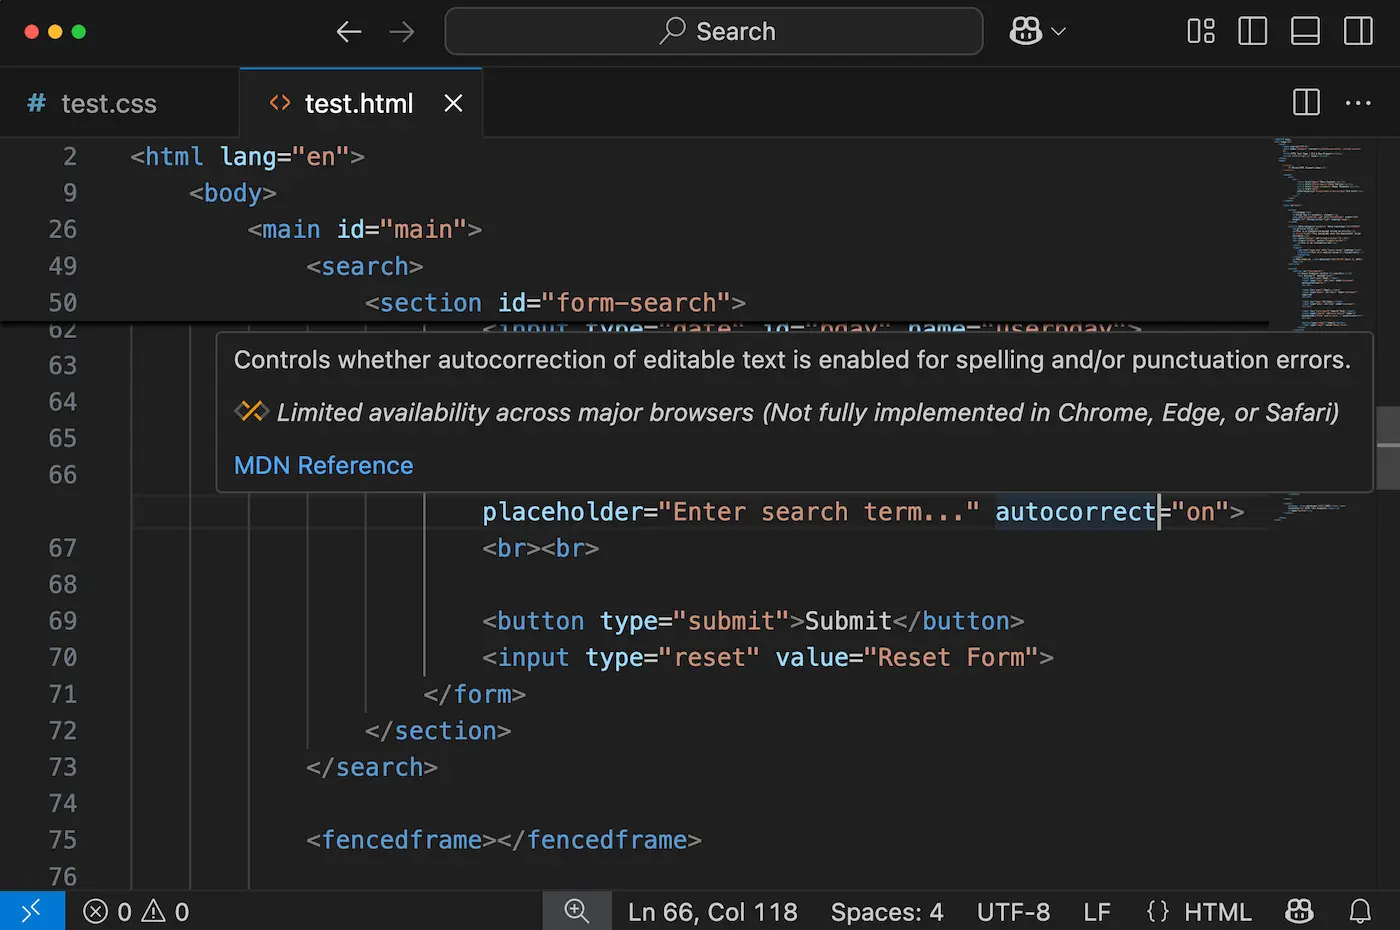This screenshot has height=930, width=1400.
Task: Toggle the primary side bar visibility
Action: coord(1252,31)
